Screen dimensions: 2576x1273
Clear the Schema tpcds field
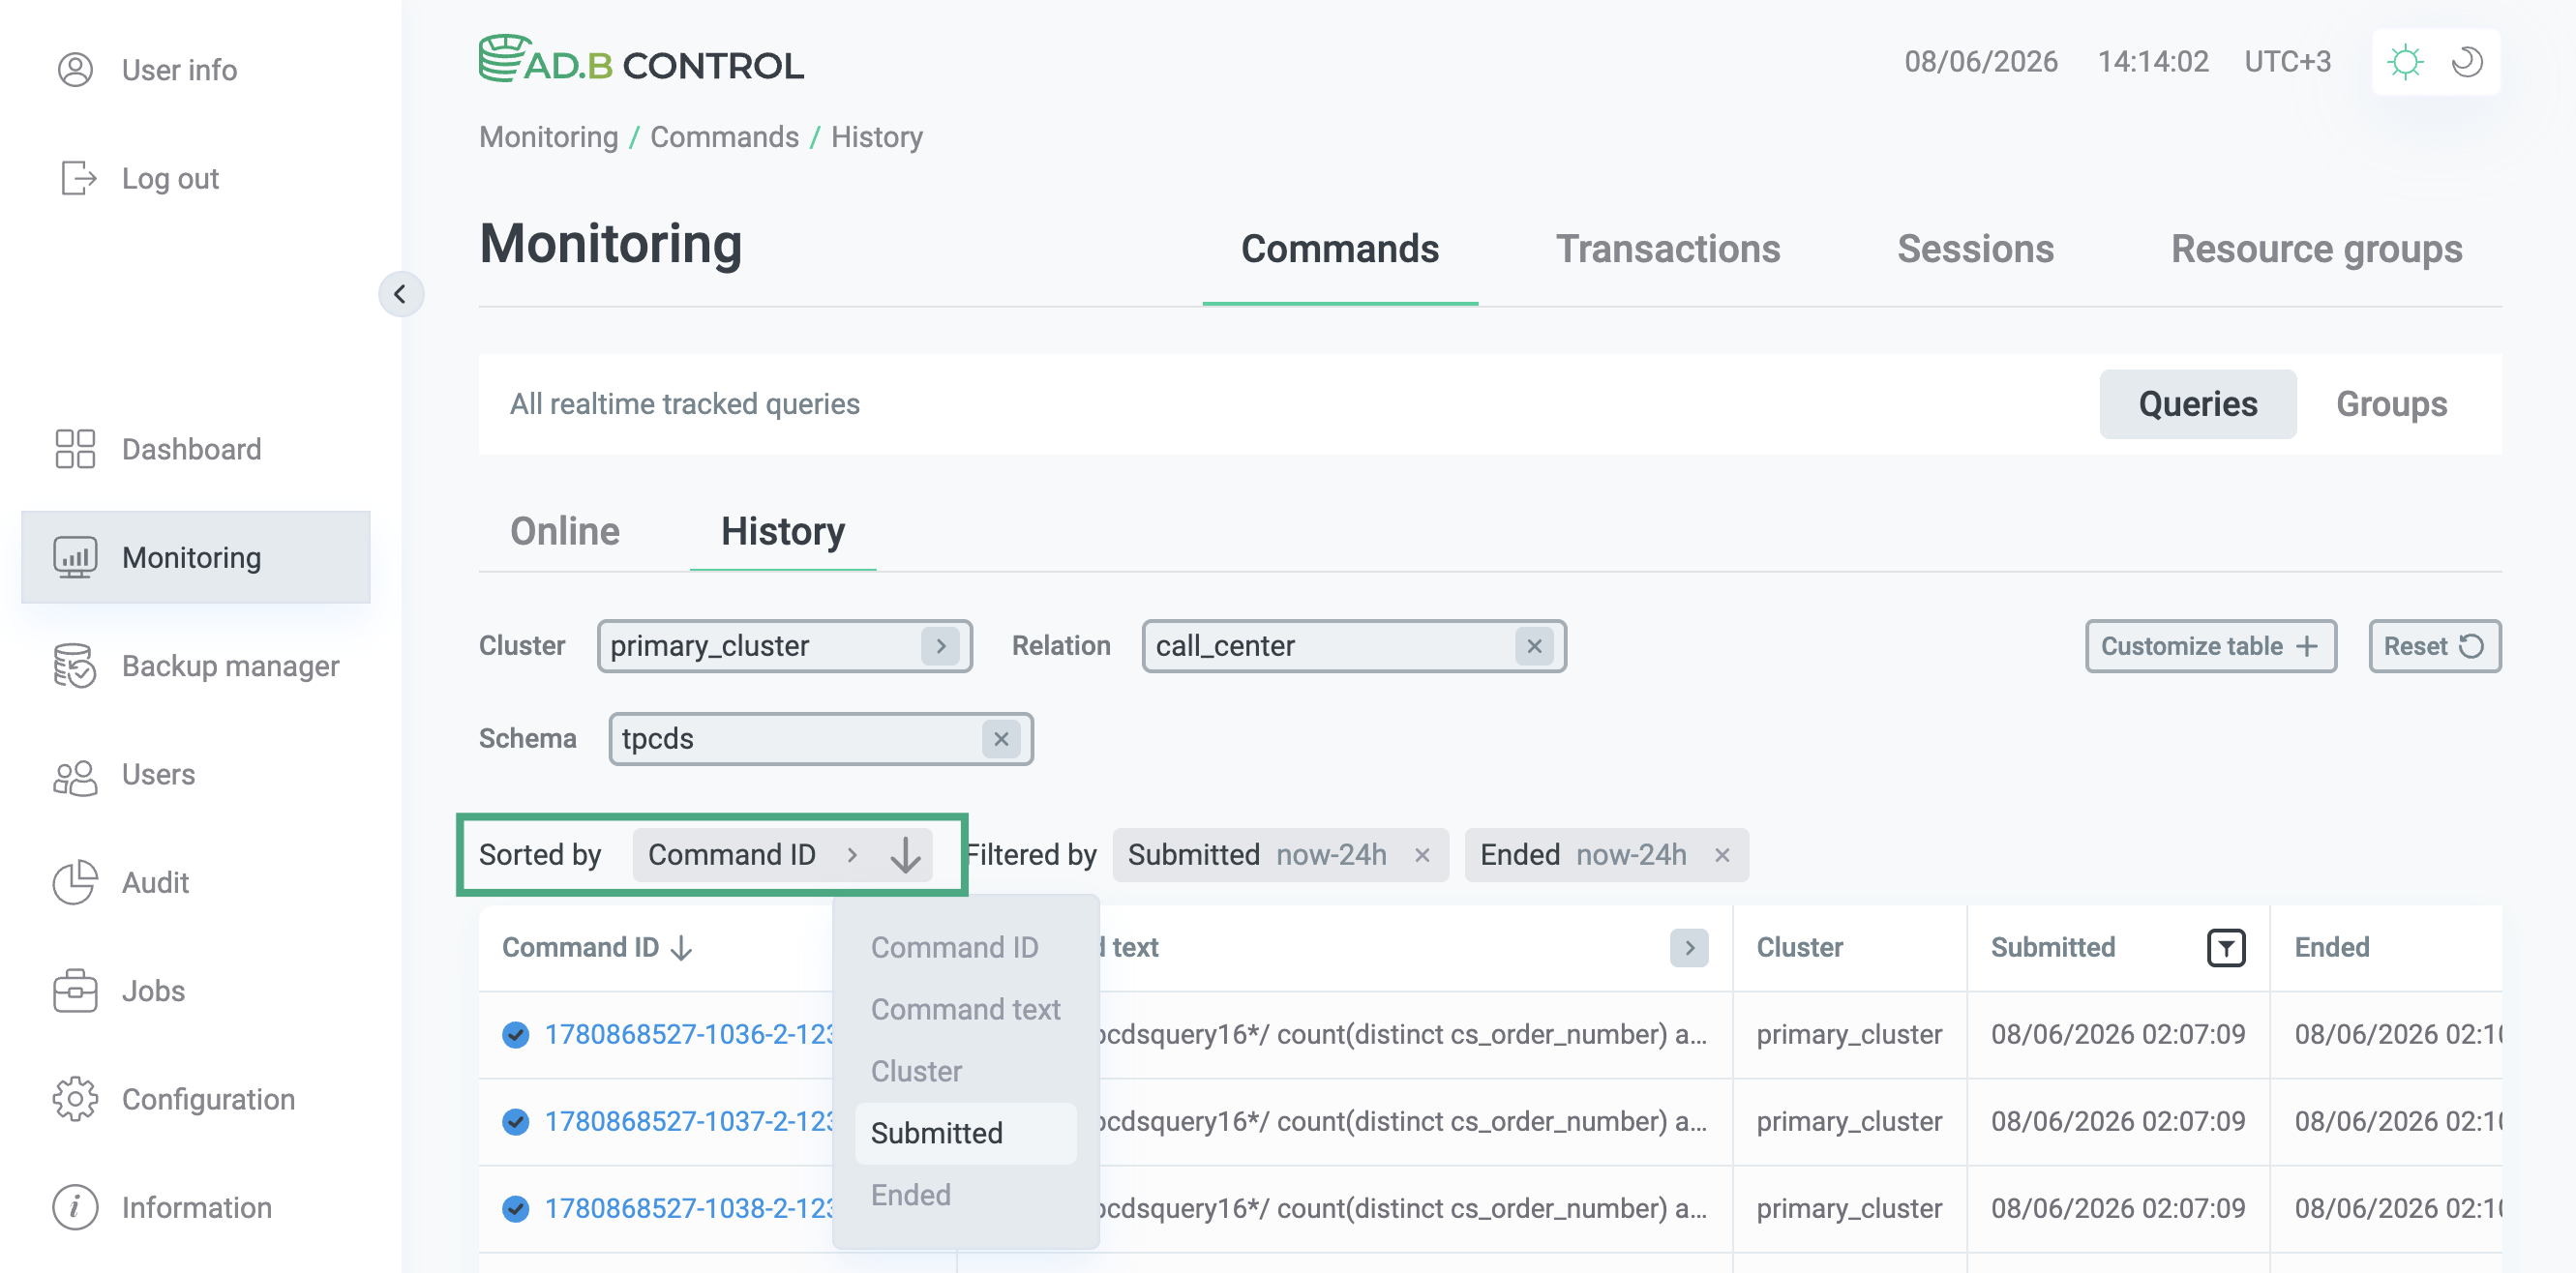(x=1000, y=739)
